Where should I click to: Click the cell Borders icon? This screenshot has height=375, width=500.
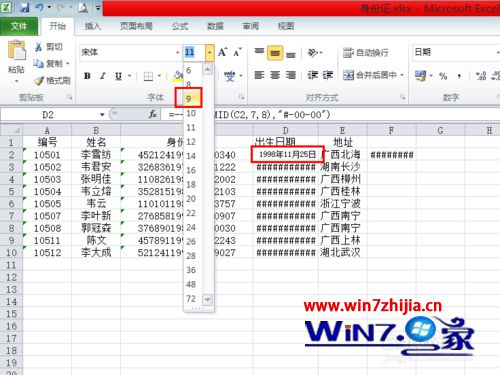click(148, 76)
